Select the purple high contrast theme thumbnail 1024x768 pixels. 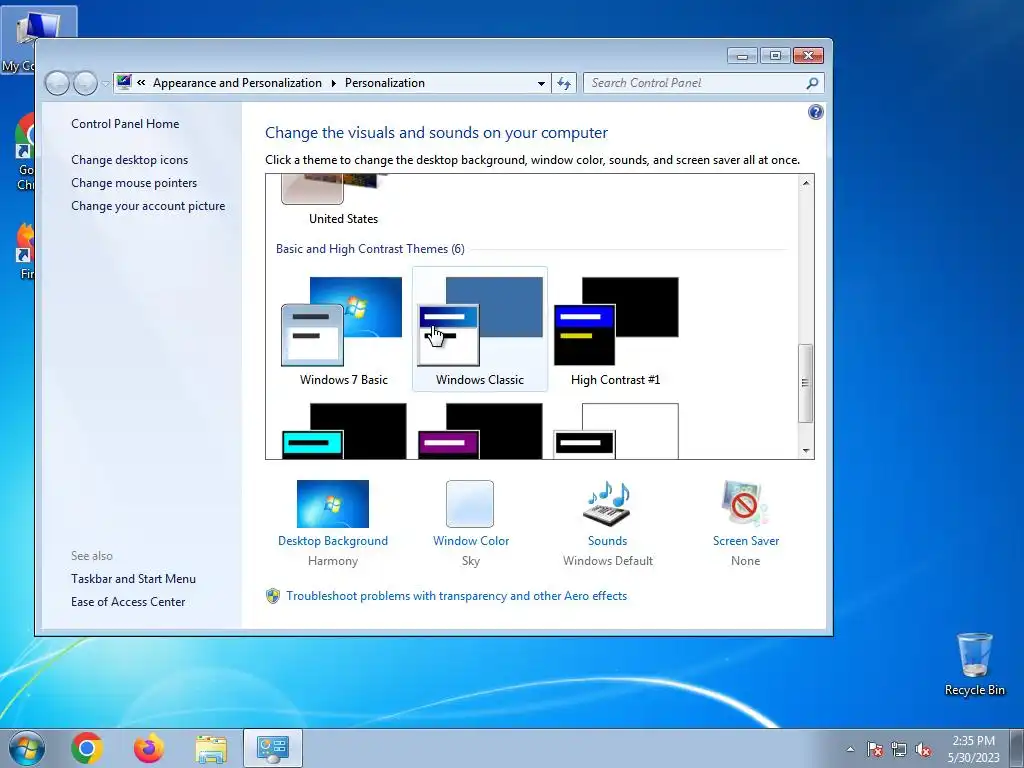point(480,431)
